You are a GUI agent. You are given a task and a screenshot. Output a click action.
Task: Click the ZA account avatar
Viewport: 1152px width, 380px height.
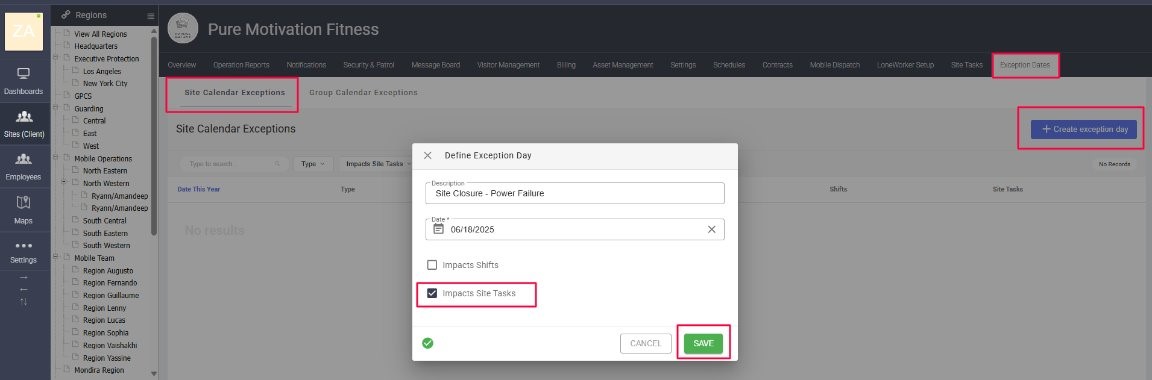coord(24,32)
